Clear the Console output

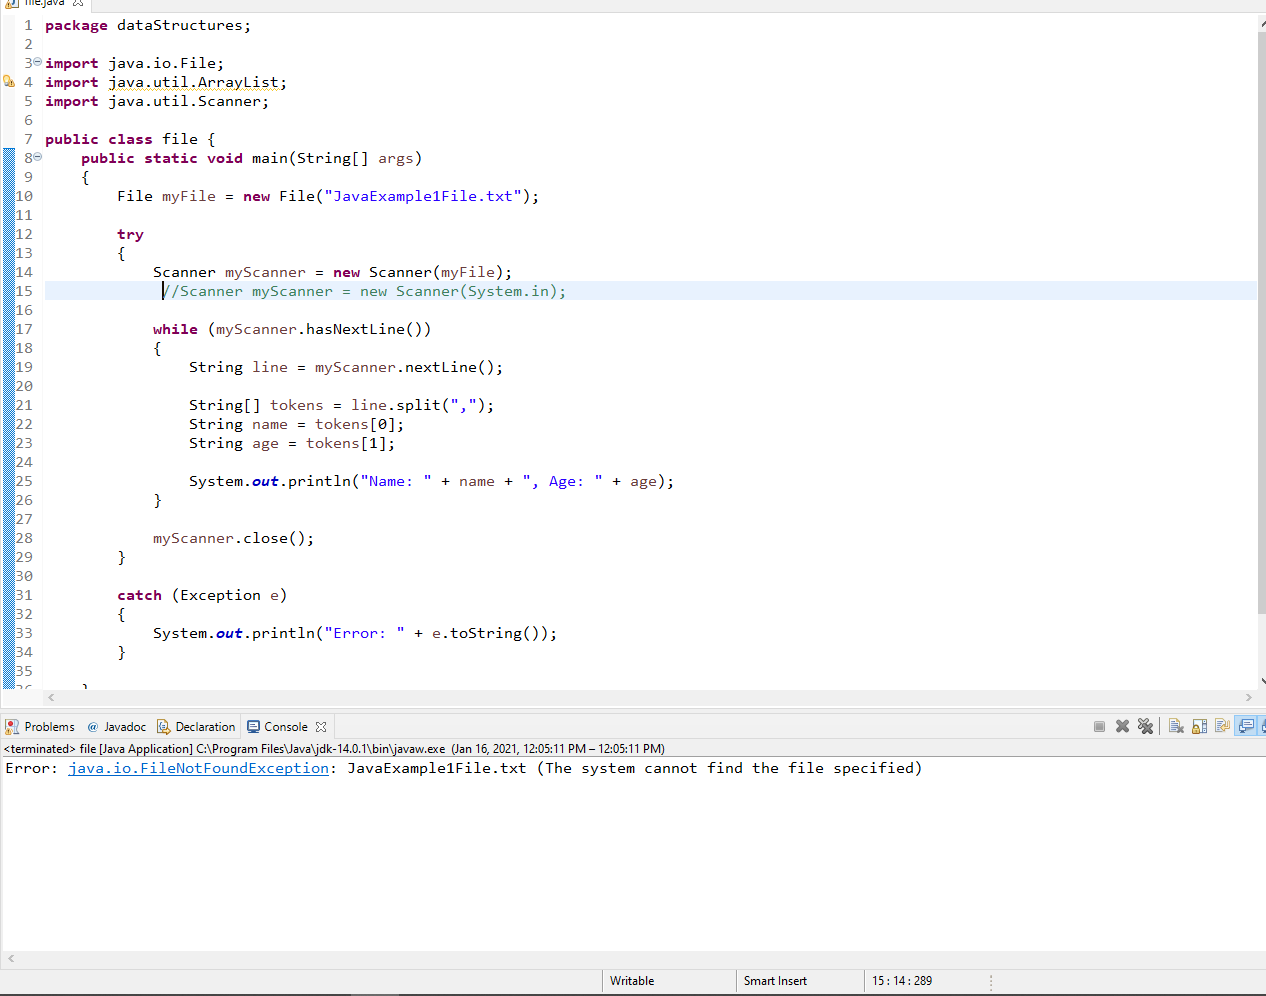[1176, 727]
